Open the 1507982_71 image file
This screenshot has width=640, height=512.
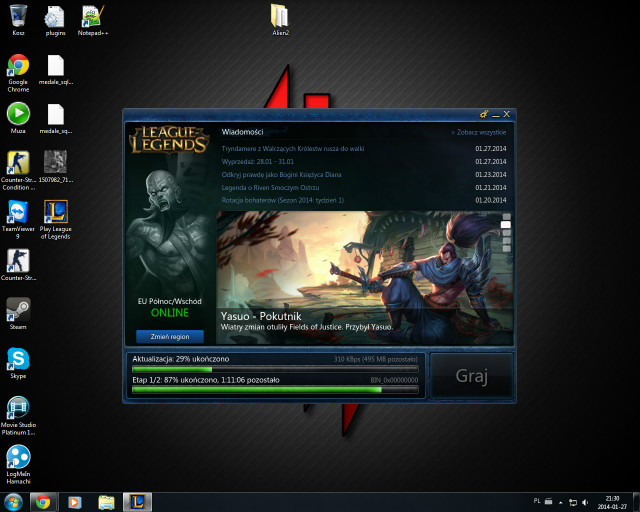click(x=56, y=166)
